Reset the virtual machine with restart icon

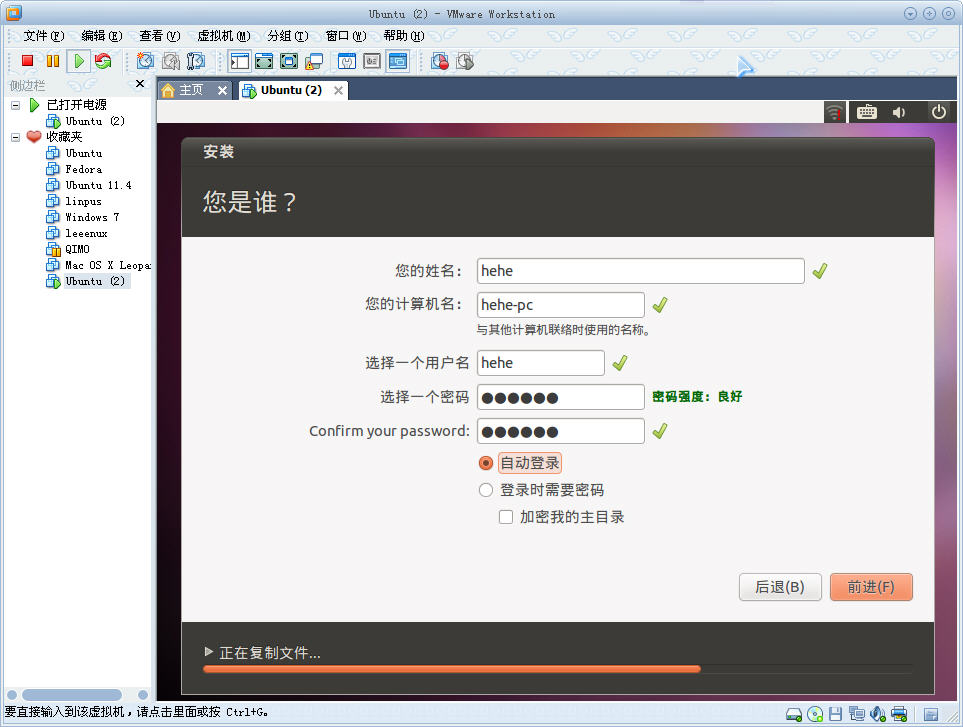(x=103, y=61)
